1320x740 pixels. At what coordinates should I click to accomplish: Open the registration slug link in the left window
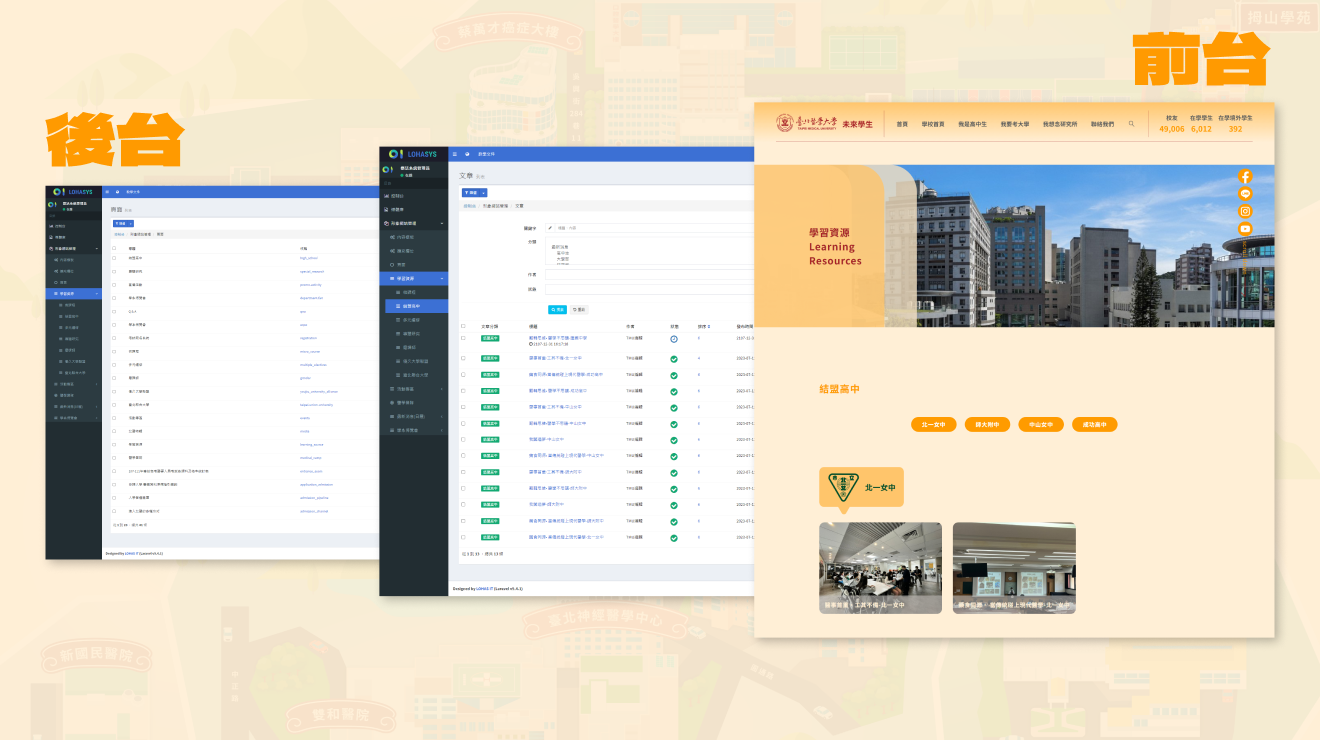click(309, 338)
